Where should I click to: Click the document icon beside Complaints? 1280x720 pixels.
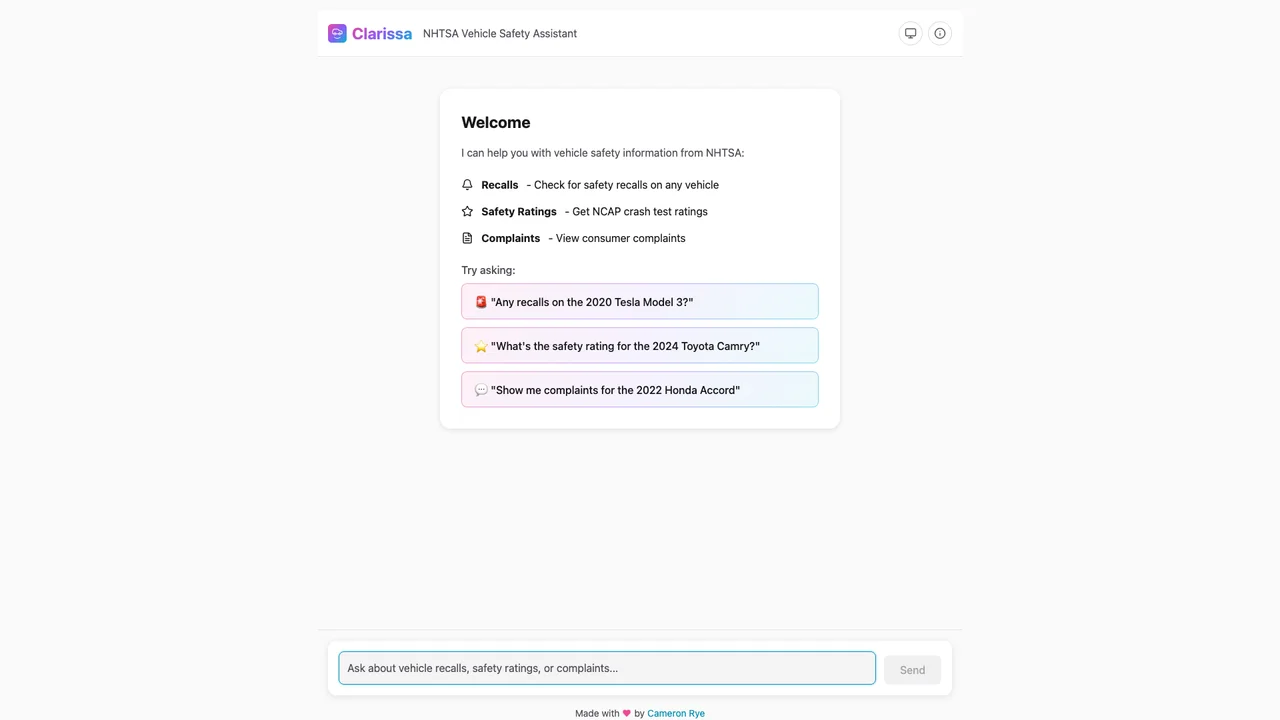point(467,238)
